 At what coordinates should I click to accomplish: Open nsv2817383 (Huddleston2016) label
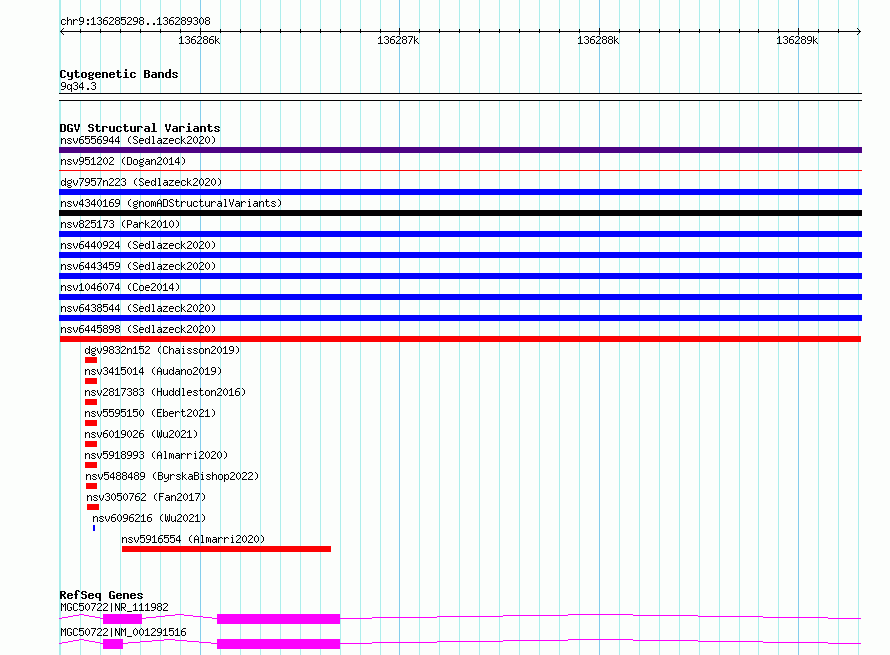pos(165,392)
